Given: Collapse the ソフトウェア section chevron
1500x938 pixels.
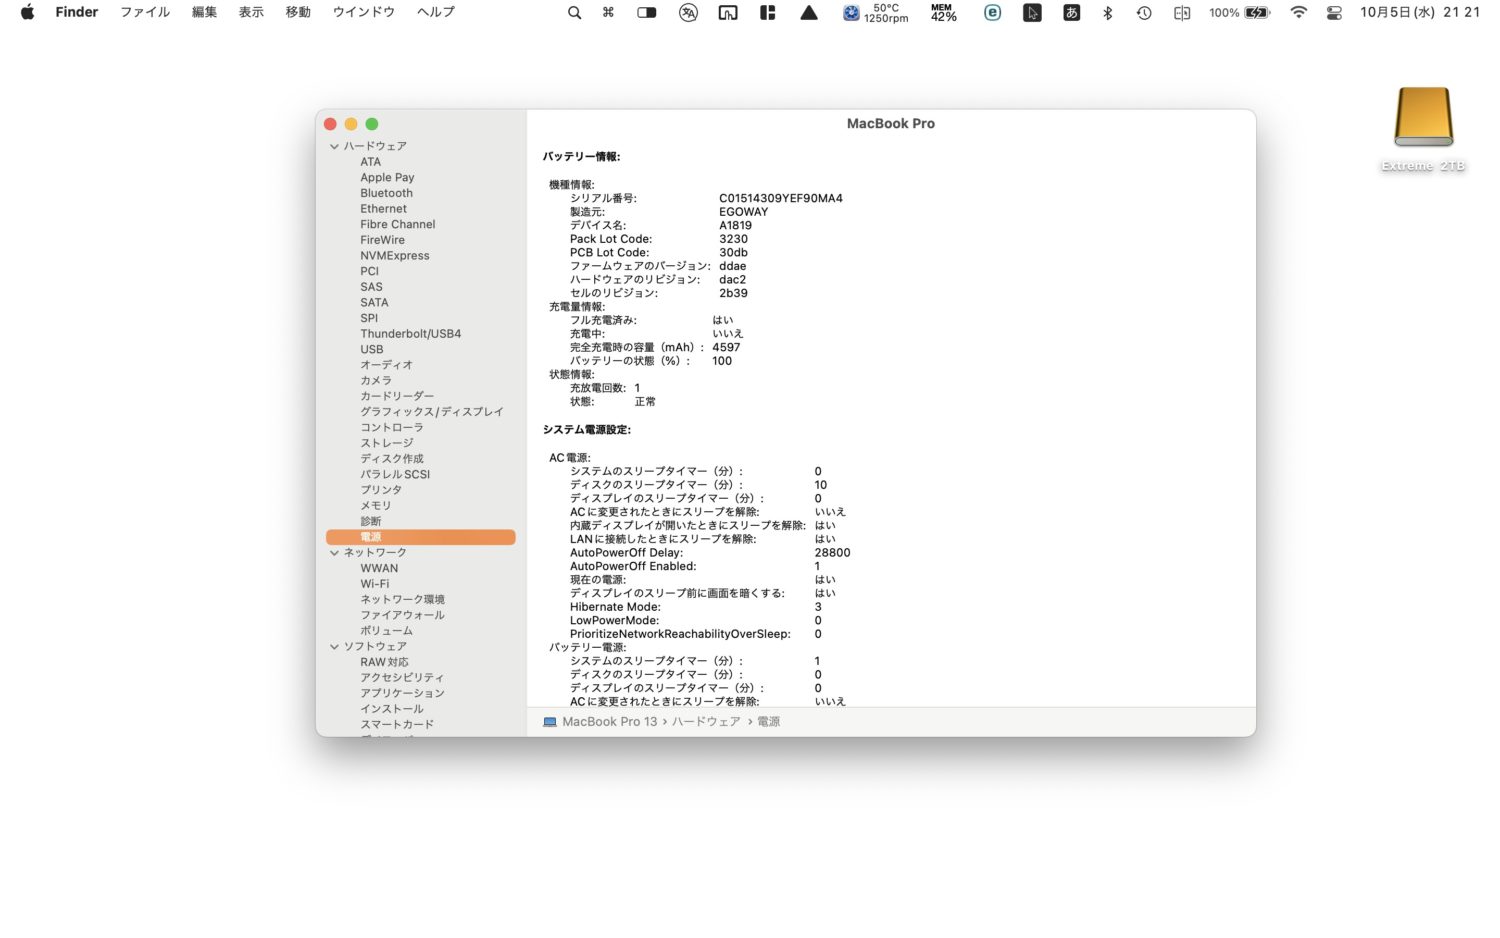Looking at the screenshot, I should 334,647.
